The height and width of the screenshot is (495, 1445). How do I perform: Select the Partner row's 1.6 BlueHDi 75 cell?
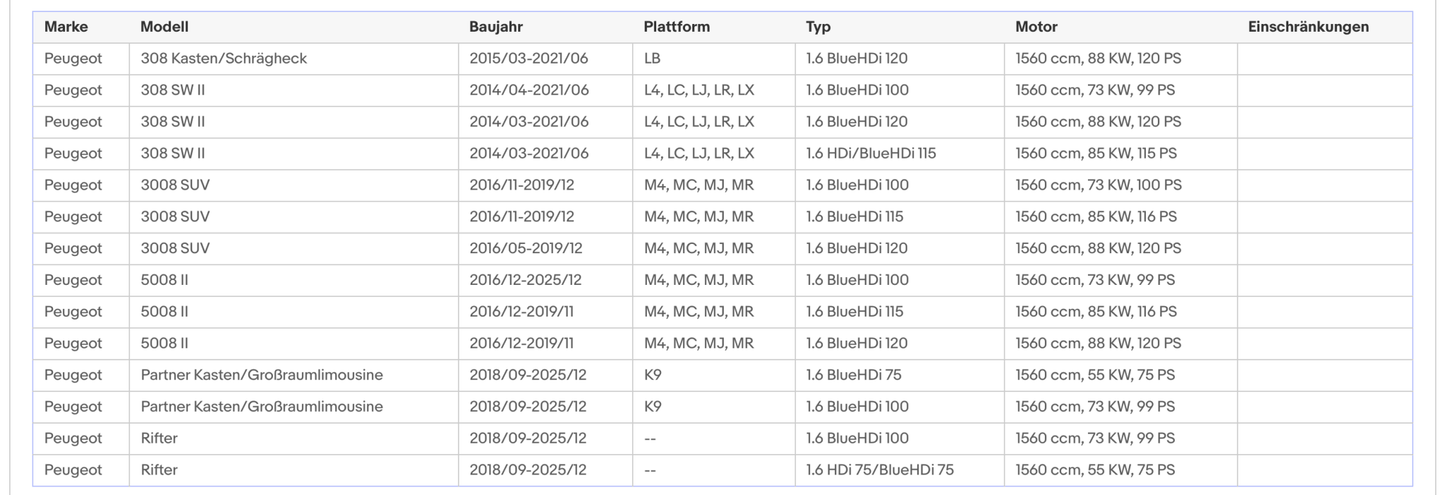(853, 375)
